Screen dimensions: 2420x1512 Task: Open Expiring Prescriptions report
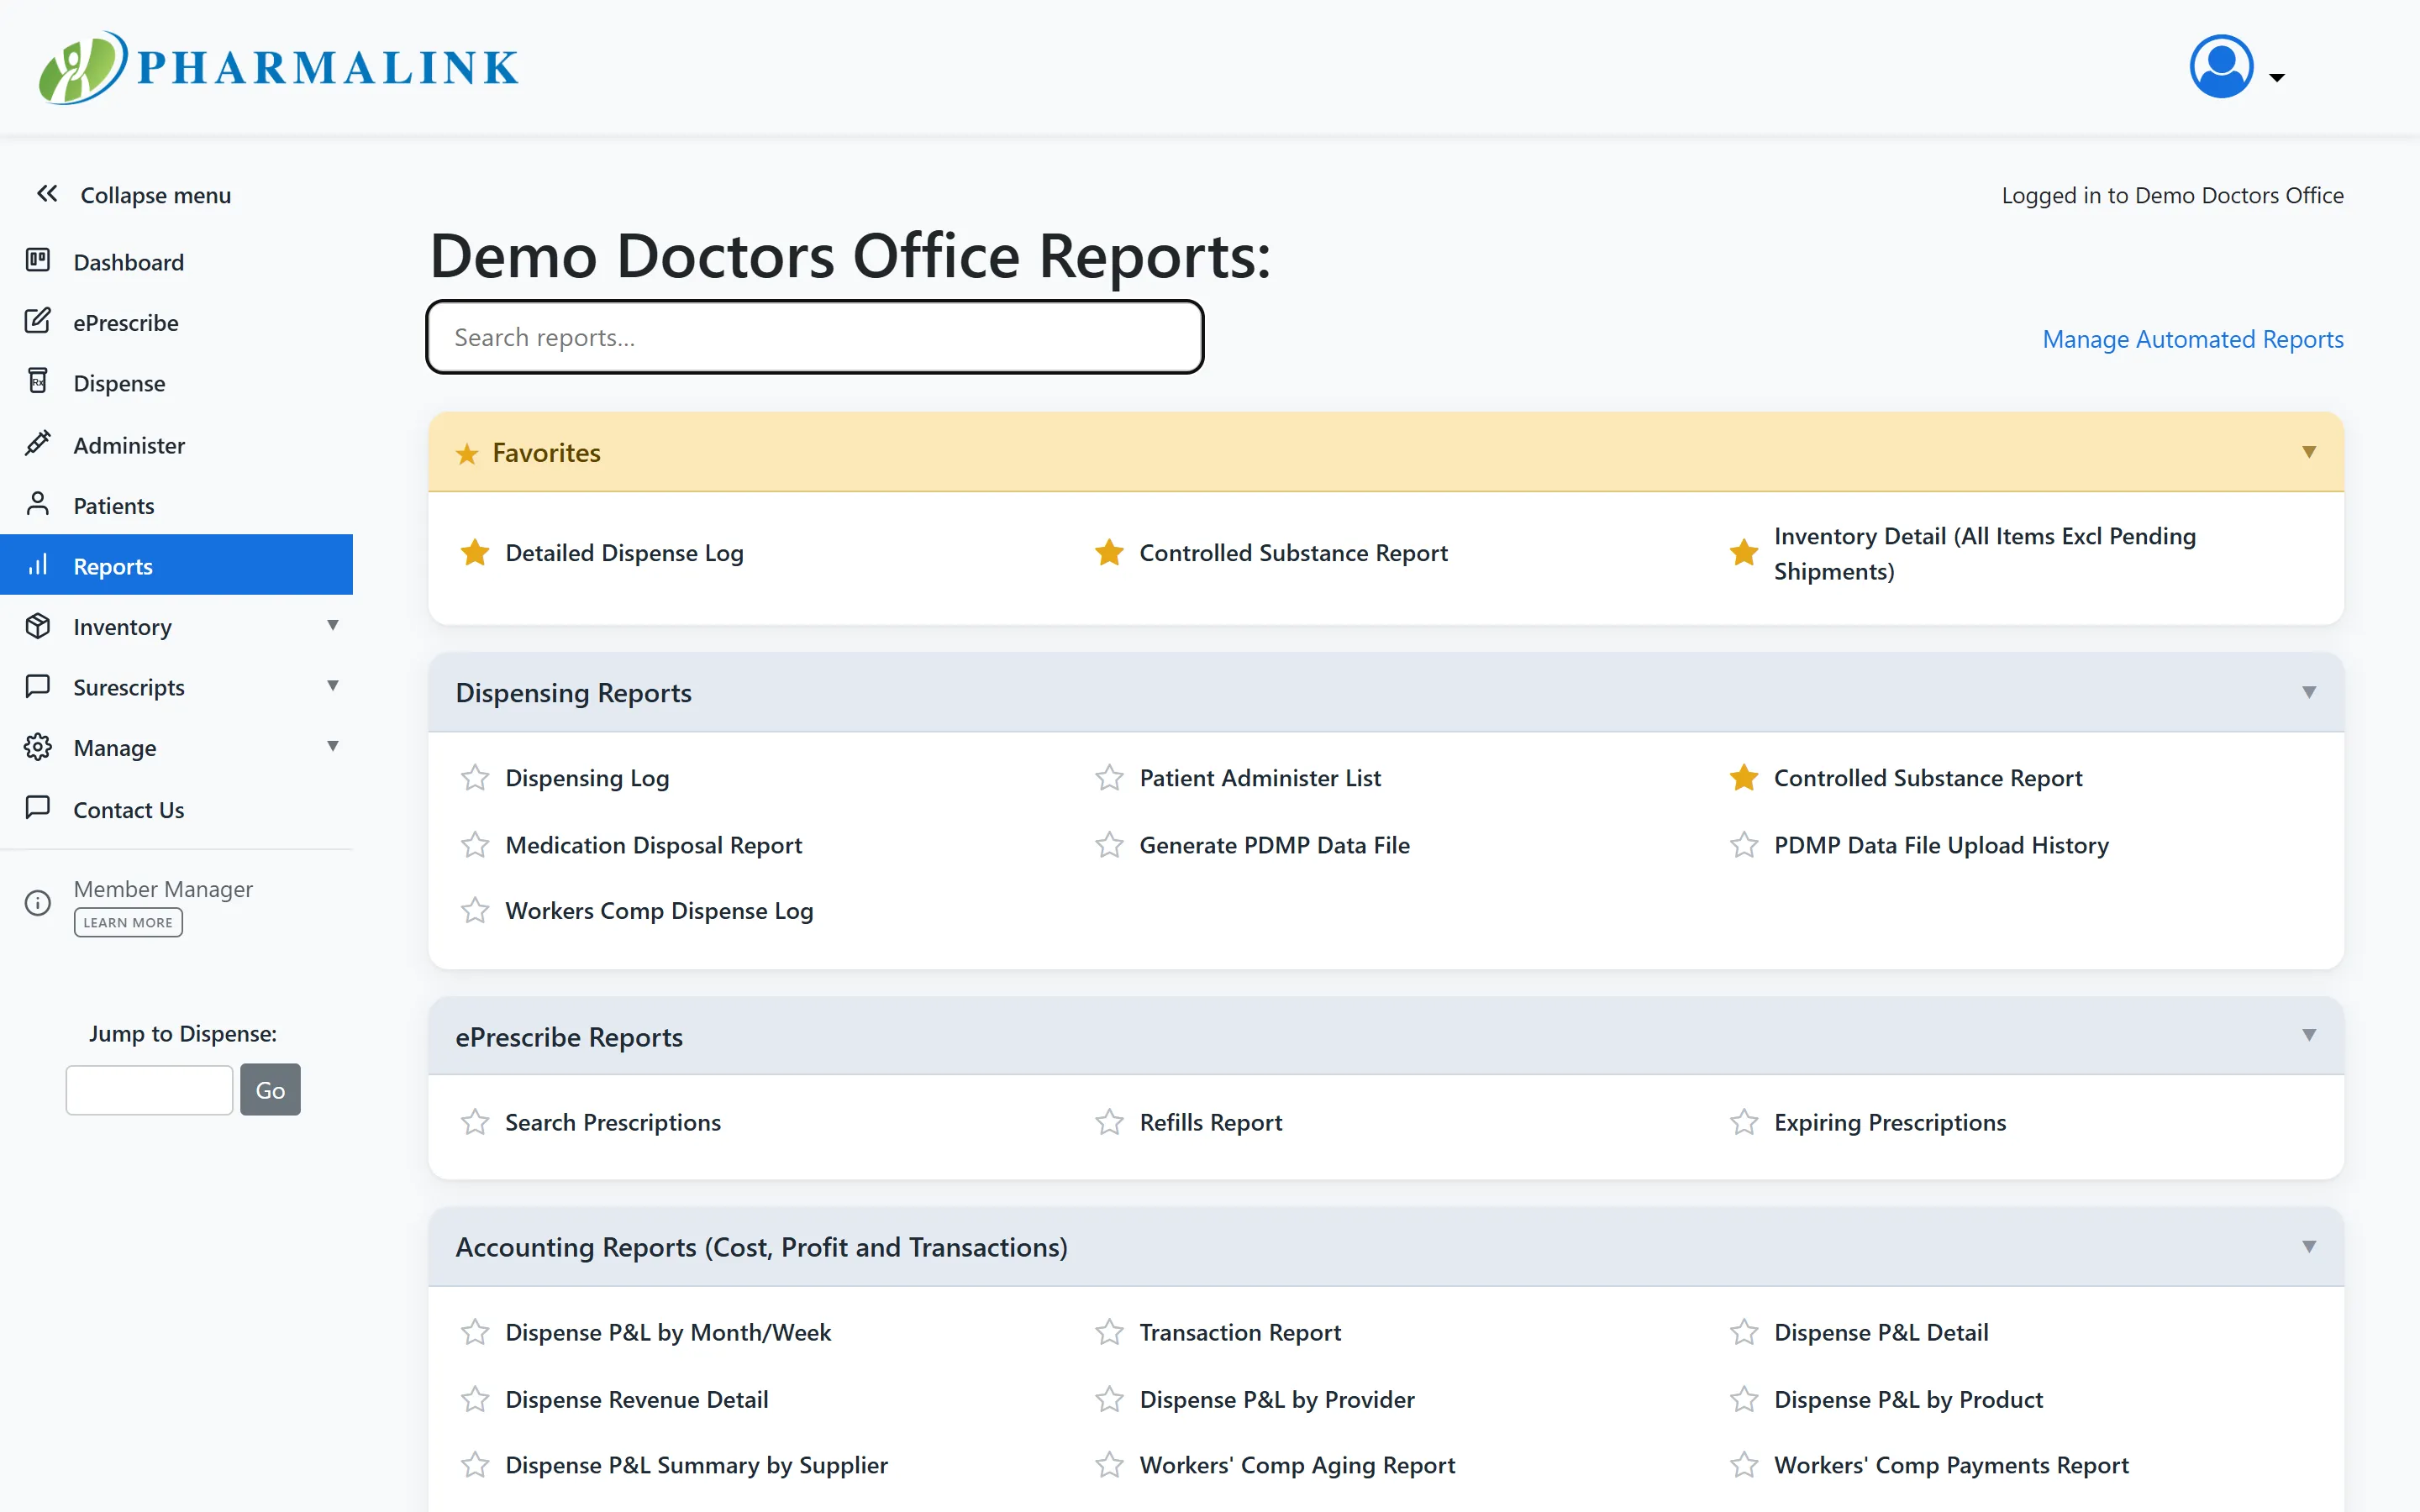click(1890, 1123)
